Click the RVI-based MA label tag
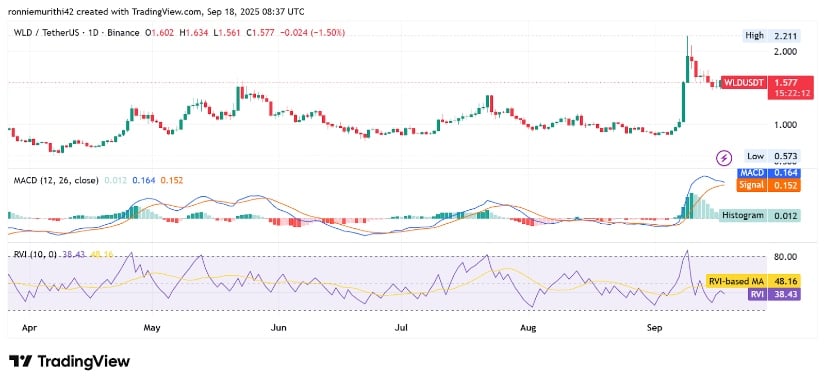The height and width of the screenshot is (384, 825). 736,281
